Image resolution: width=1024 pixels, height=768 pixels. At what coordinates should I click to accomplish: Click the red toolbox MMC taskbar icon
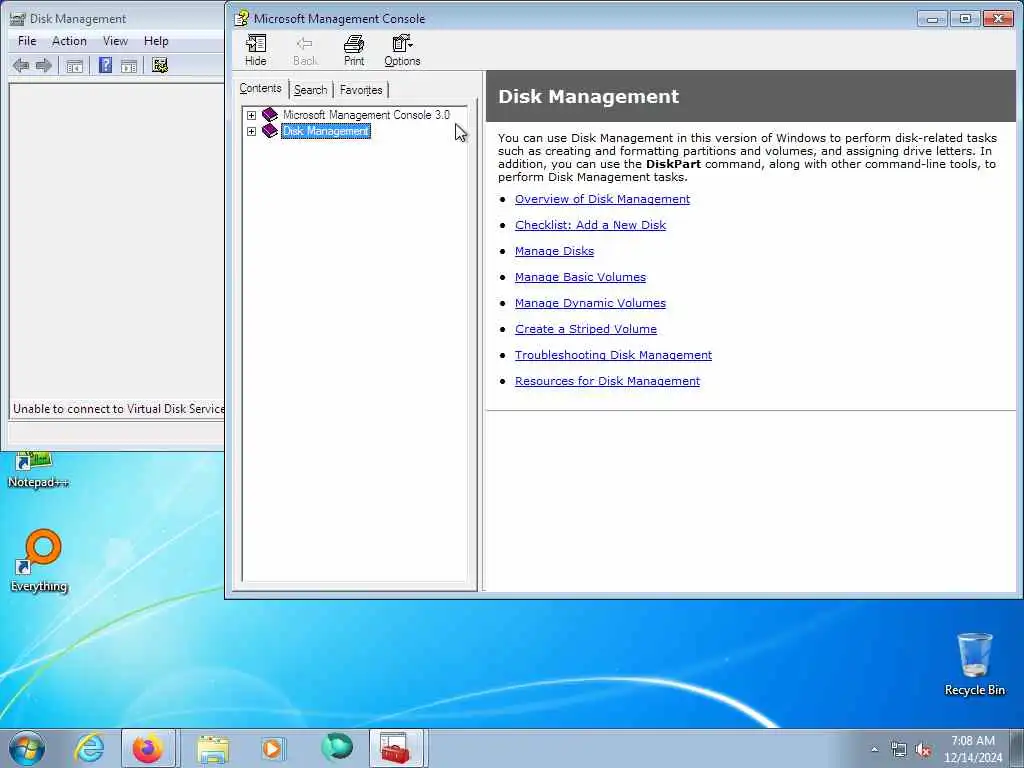pyautogui.click(x=396, y=748)
